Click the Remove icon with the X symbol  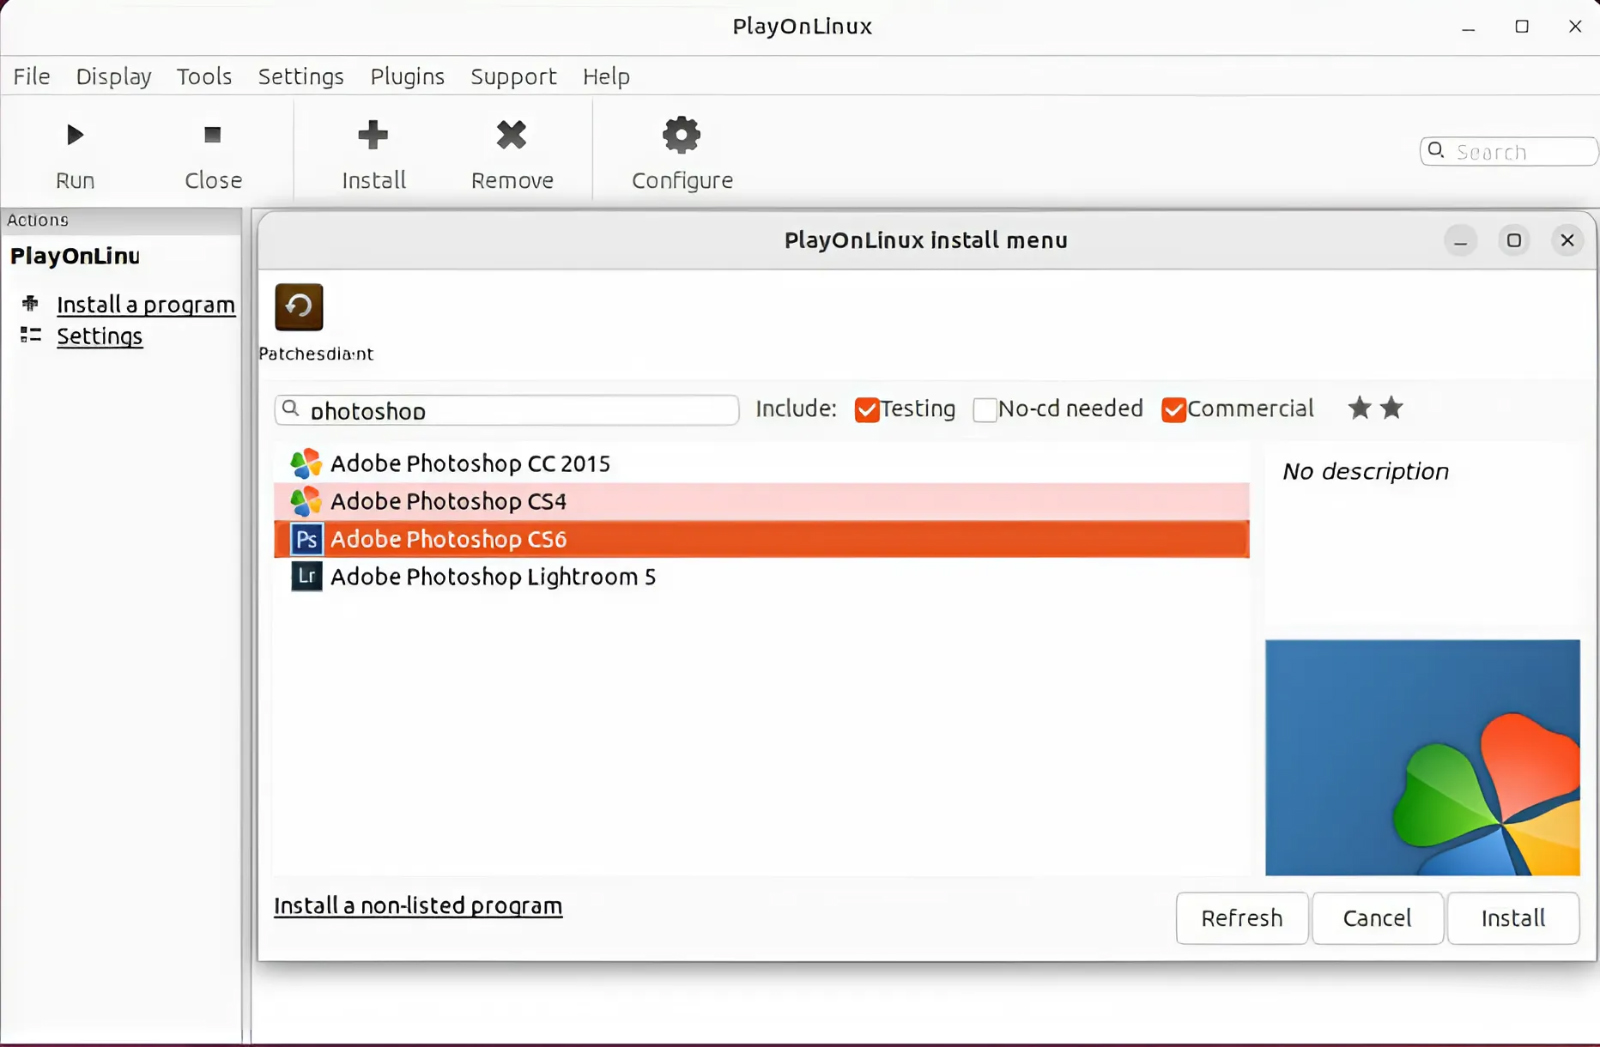pyautogui.click(x=511, y=135)
